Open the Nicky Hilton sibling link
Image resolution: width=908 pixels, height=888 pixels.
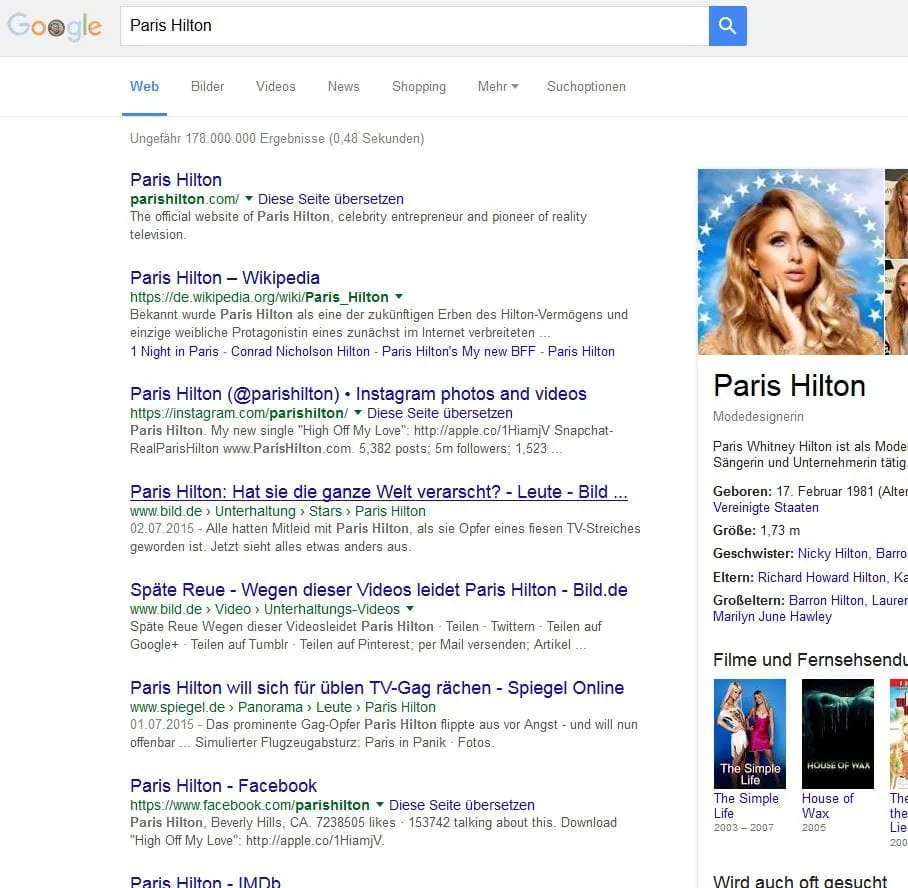tap(833, 553)
